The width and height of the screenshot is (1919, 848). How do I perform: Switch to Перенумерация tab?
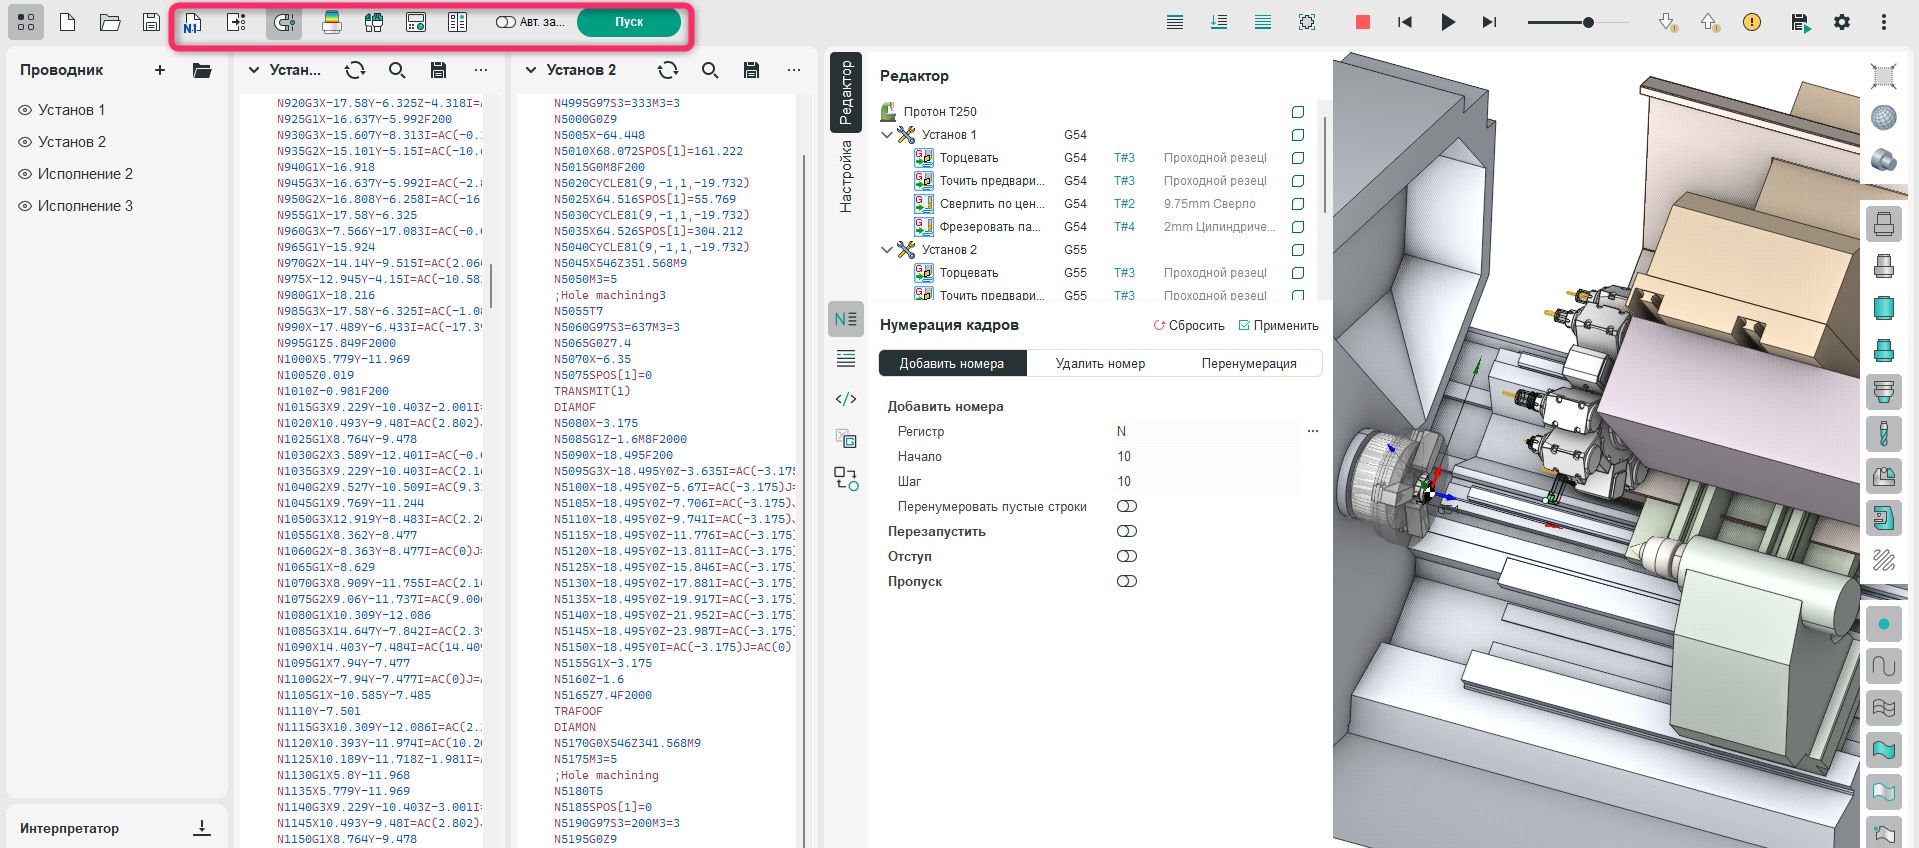click(1248, 364)
